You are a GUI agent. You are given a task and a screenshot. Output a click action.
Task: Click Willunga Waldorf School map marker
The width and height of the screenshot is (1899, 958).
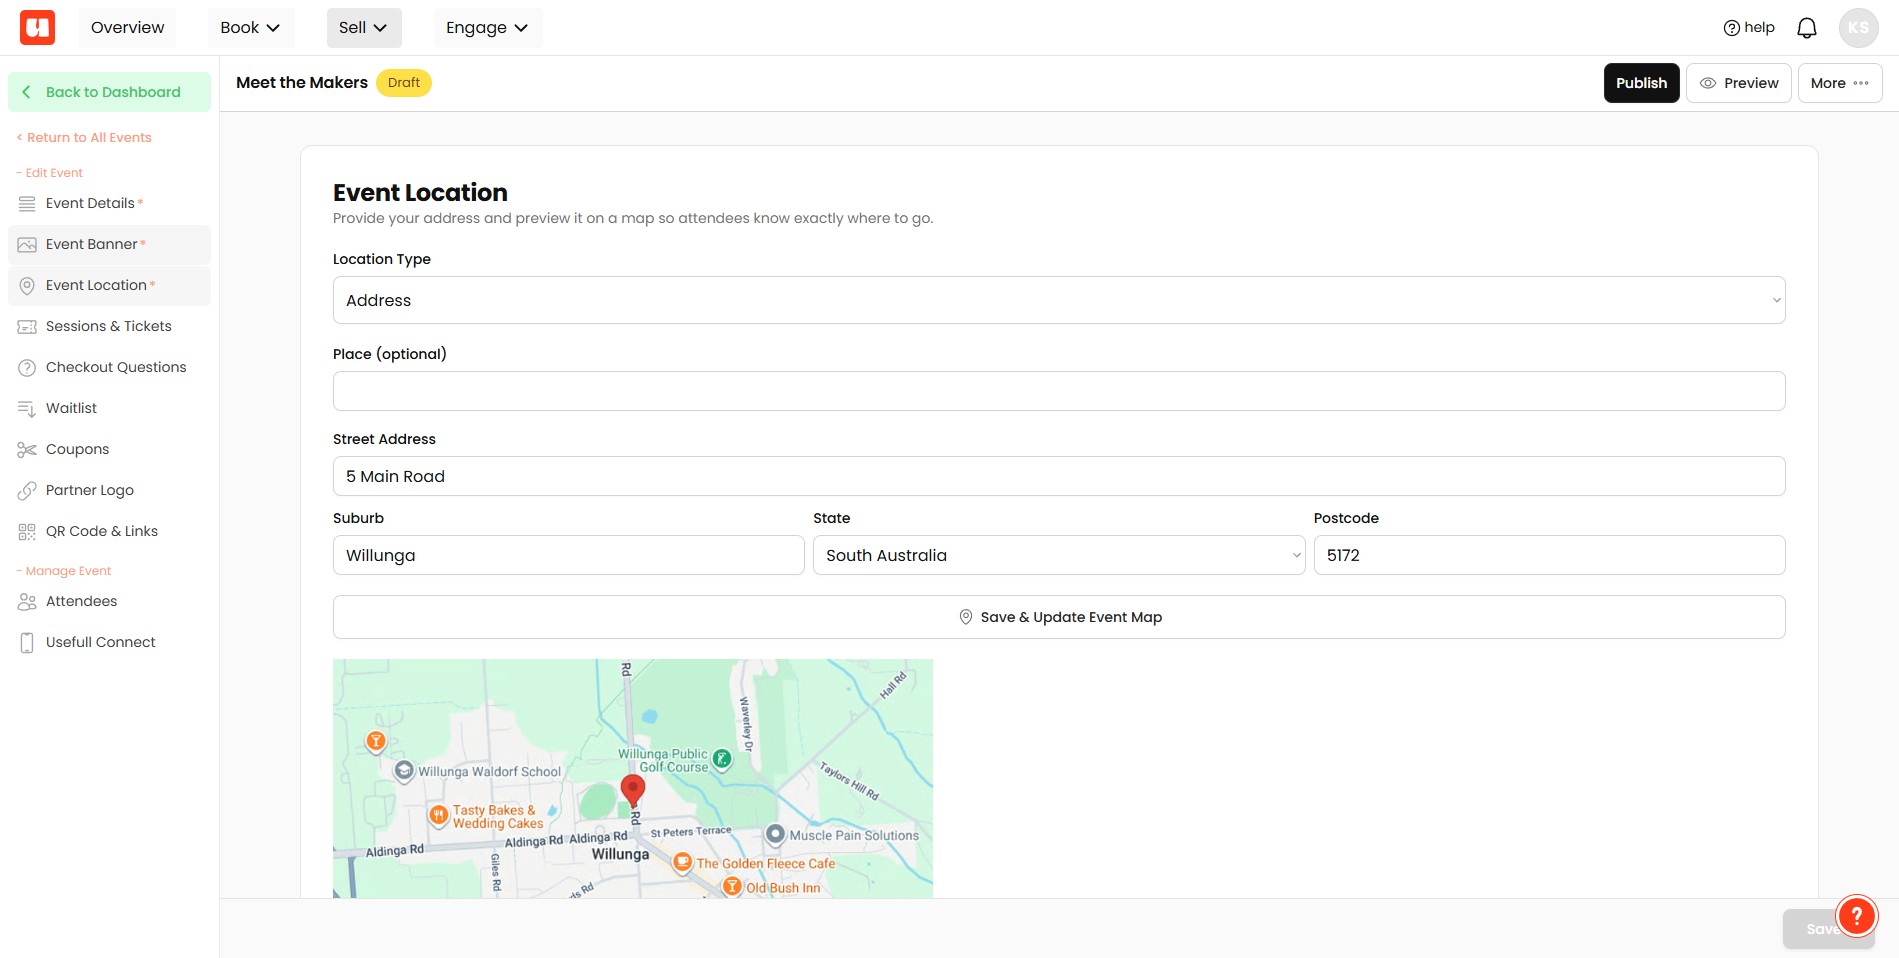click(404, 770)
